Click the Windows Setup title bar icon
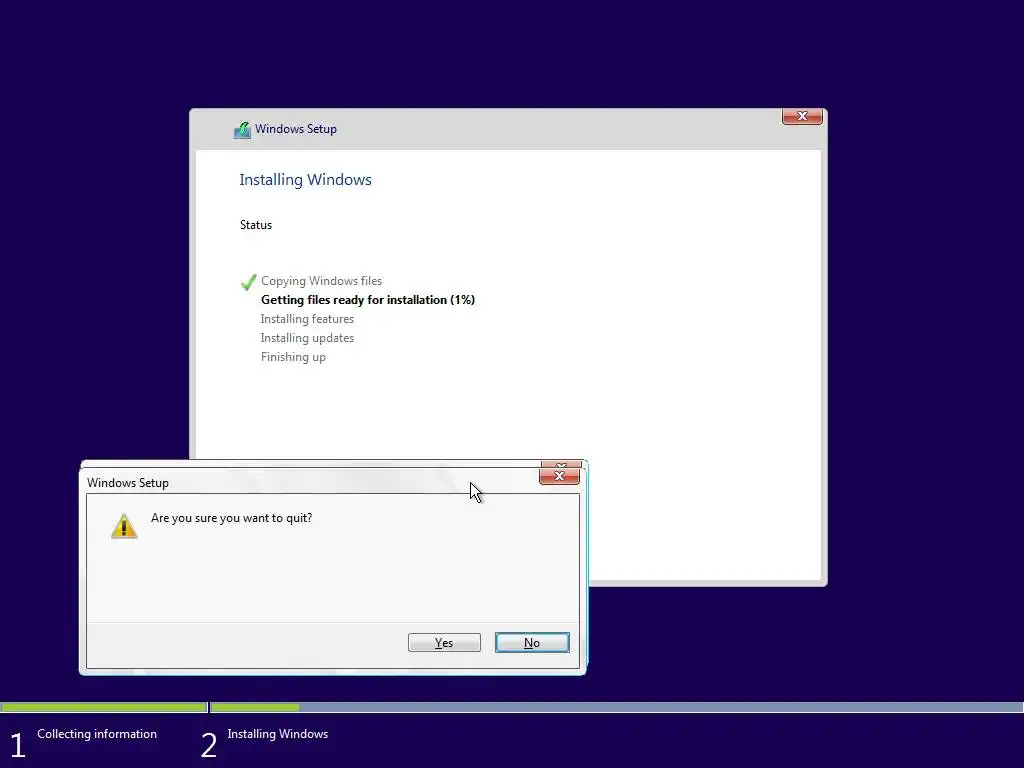The image size is (1024, 768). click(x=242, y=130)
